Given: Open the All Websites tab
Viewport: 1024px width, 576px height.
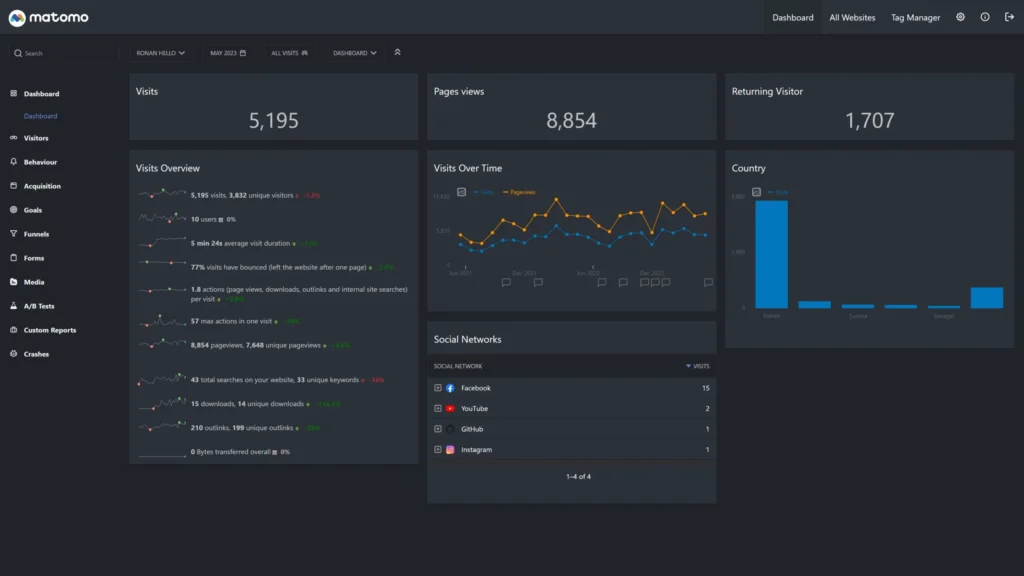Looking at the screenshot, I should [851, 17].
